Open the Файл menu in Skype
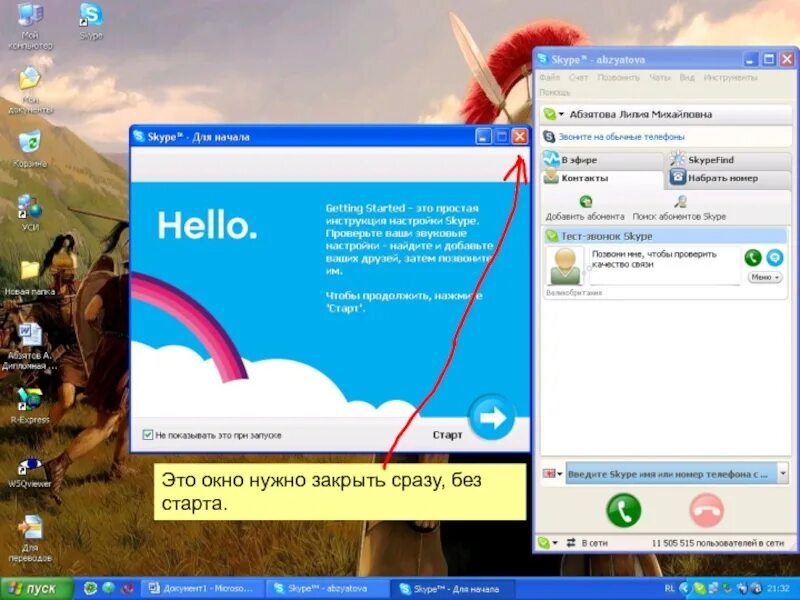800x600 pixels. click(549, 78)
